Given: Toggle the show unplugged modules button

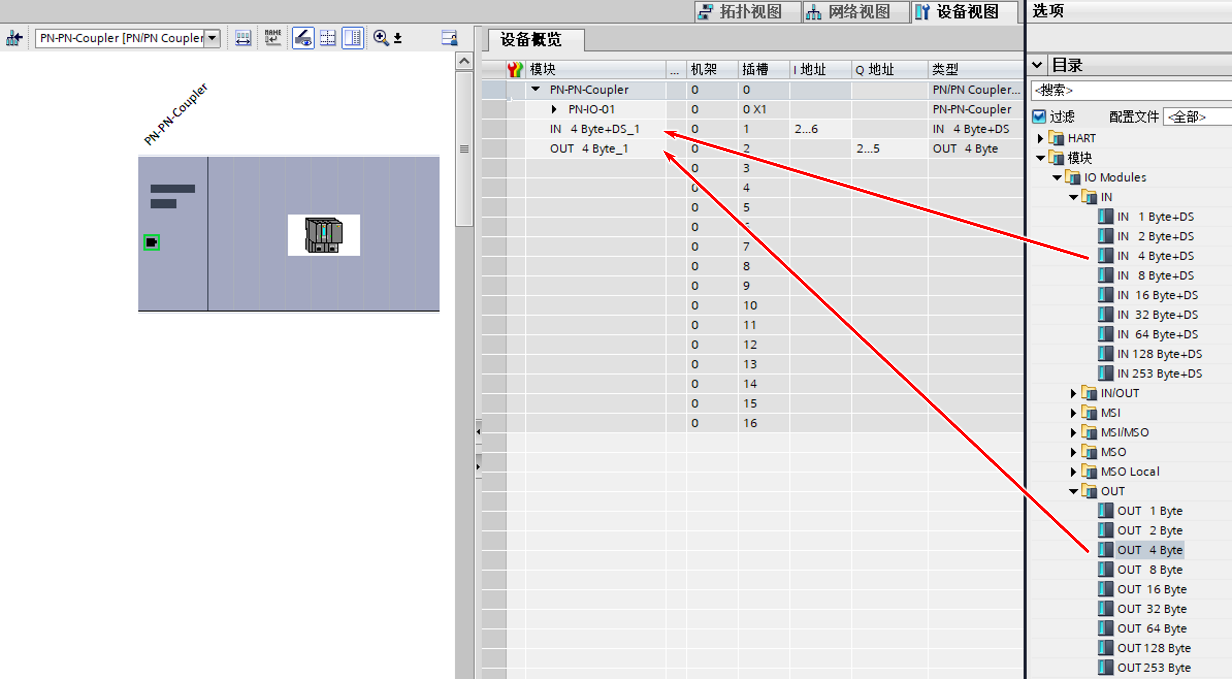Looking at the screenshot, I should point(303,38).
